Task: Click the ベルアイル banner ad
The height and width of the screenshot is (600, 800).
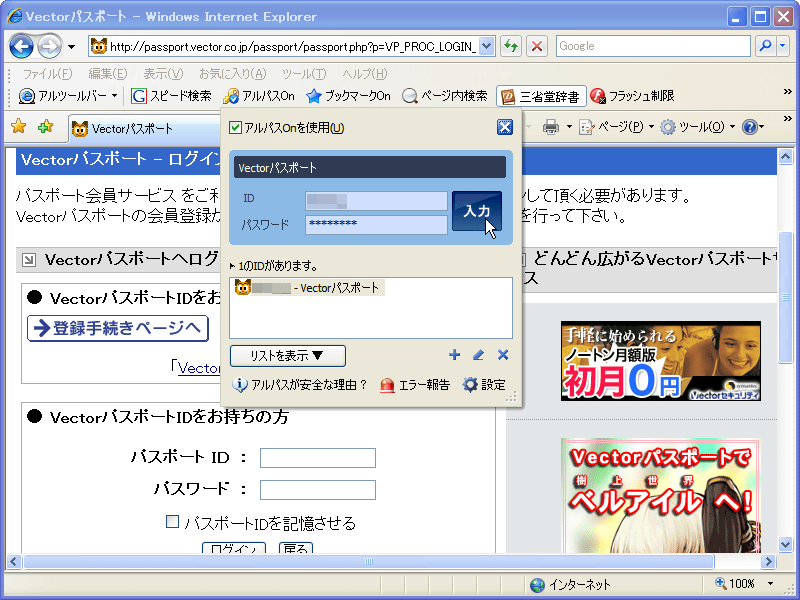Action: 661,495
